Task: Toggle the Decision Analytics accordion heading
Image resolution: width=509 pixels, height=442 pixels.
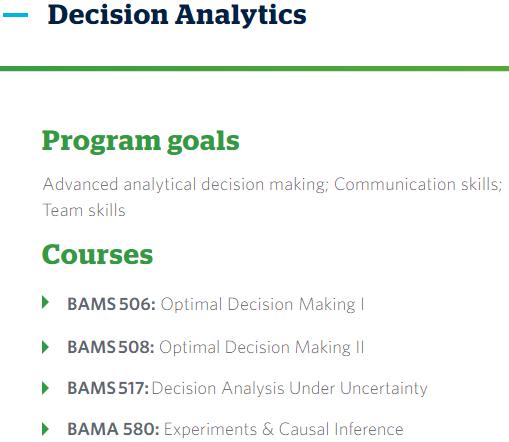Action: [x=177, y=15]
